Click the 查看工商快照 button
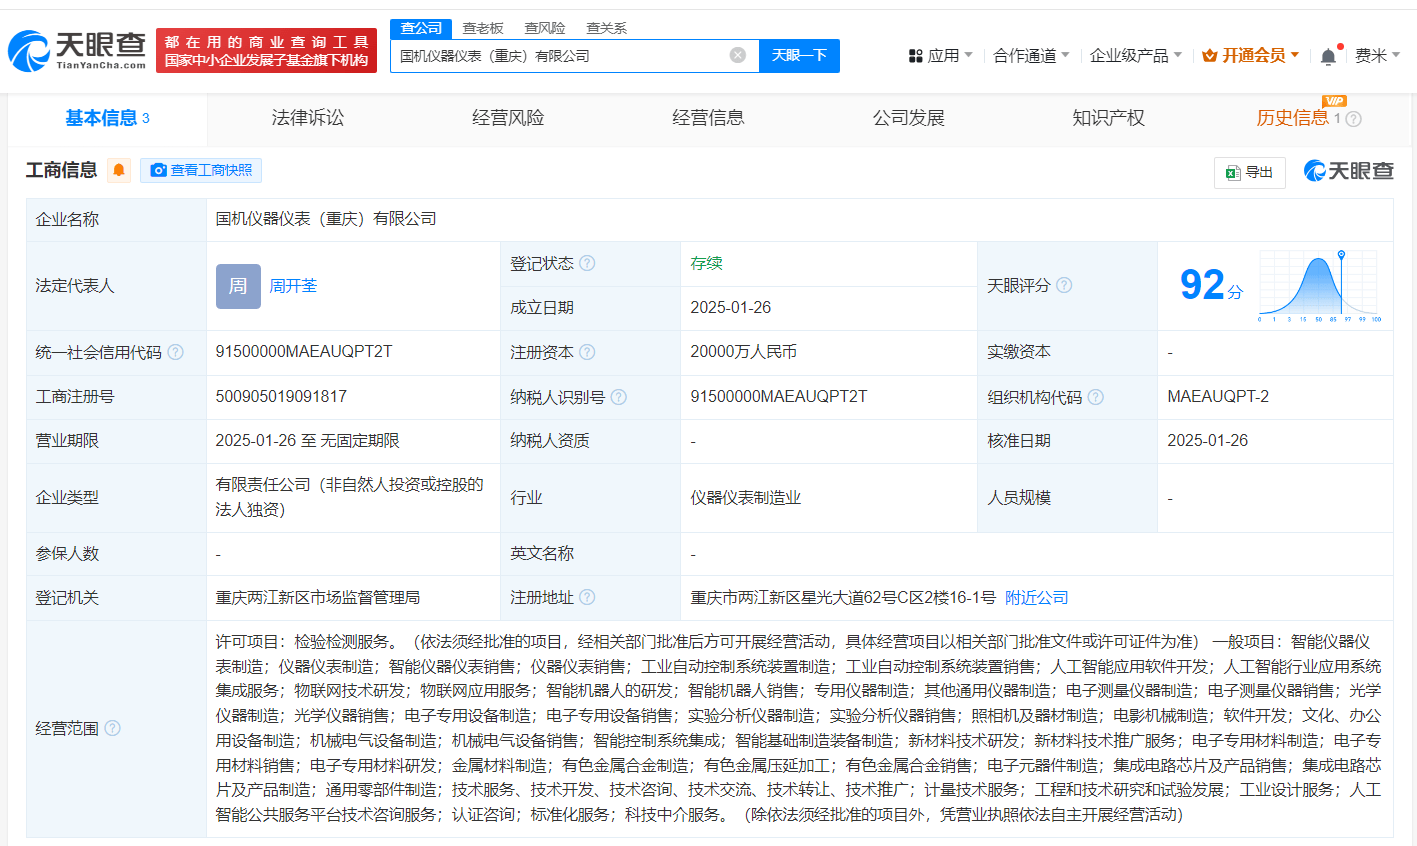The width and height of the screenshot is (1417, 846). pyautogui.click(x=201, y=170)
